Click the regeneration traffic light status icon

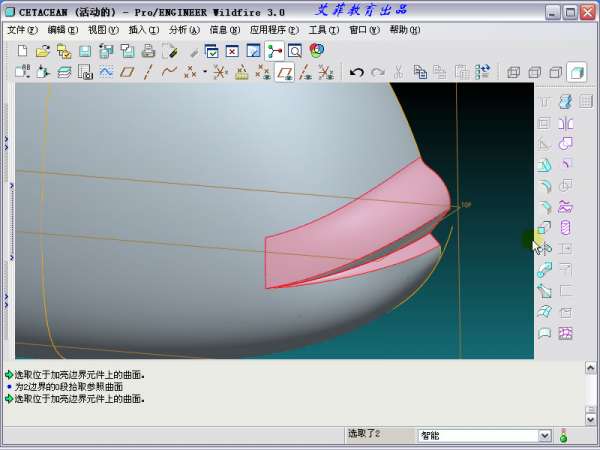point(563,435)
